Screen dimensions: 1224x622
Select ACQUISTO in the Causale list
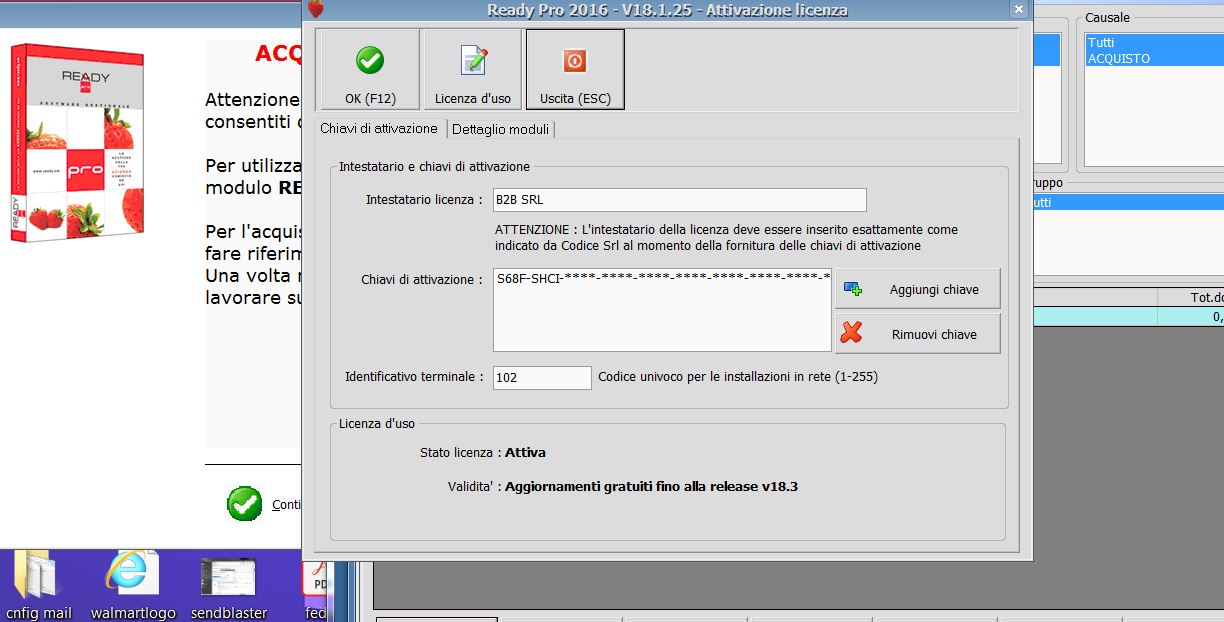click(1152, 58)
